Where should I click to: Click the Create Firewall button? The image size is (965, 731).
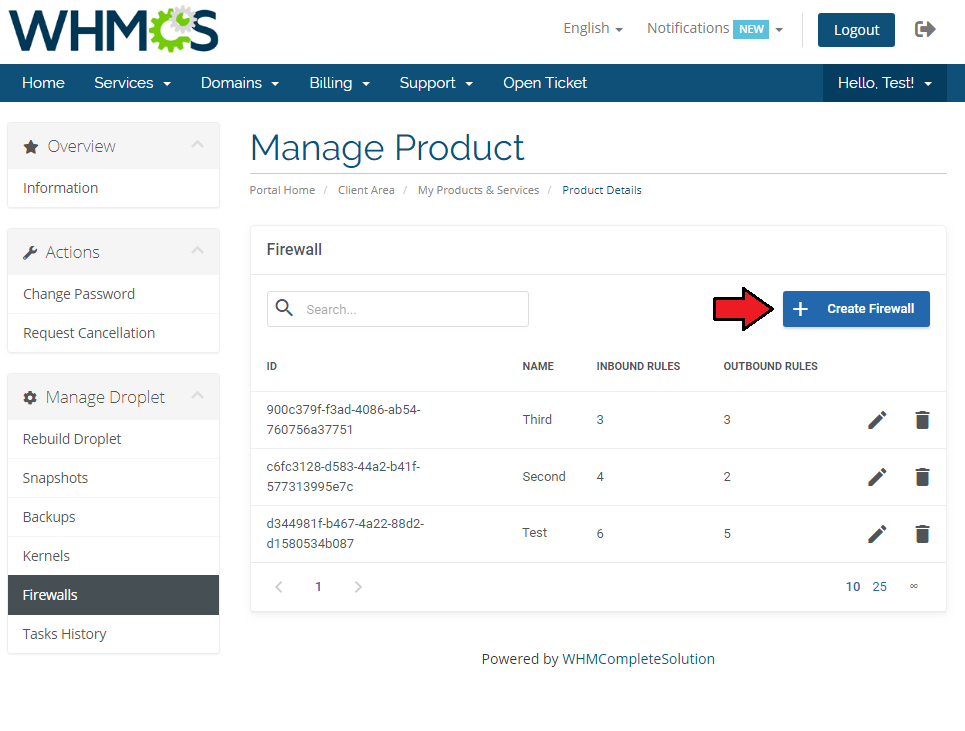click(856, 309)
